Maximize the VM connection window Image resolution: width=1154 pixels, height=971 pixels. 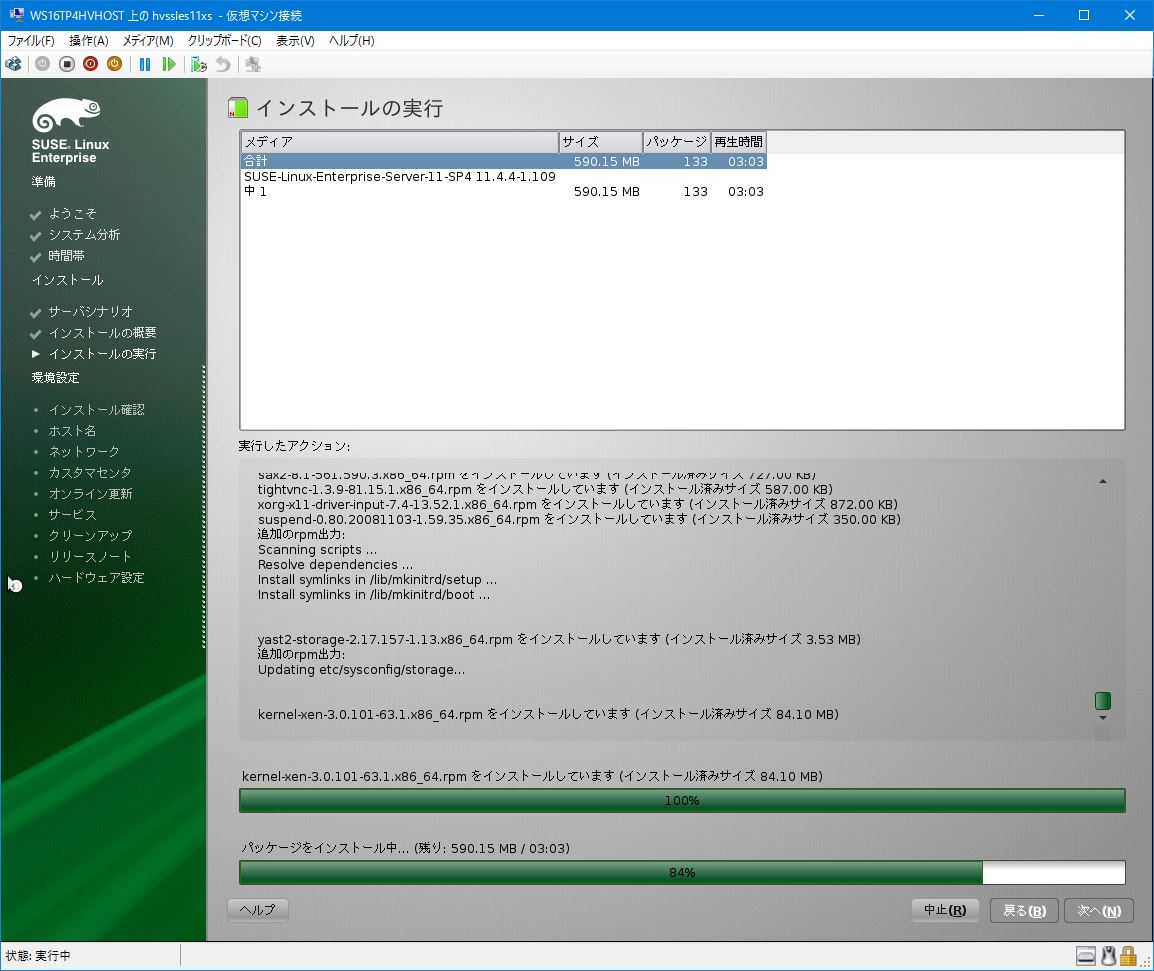tap(1084, 15)
